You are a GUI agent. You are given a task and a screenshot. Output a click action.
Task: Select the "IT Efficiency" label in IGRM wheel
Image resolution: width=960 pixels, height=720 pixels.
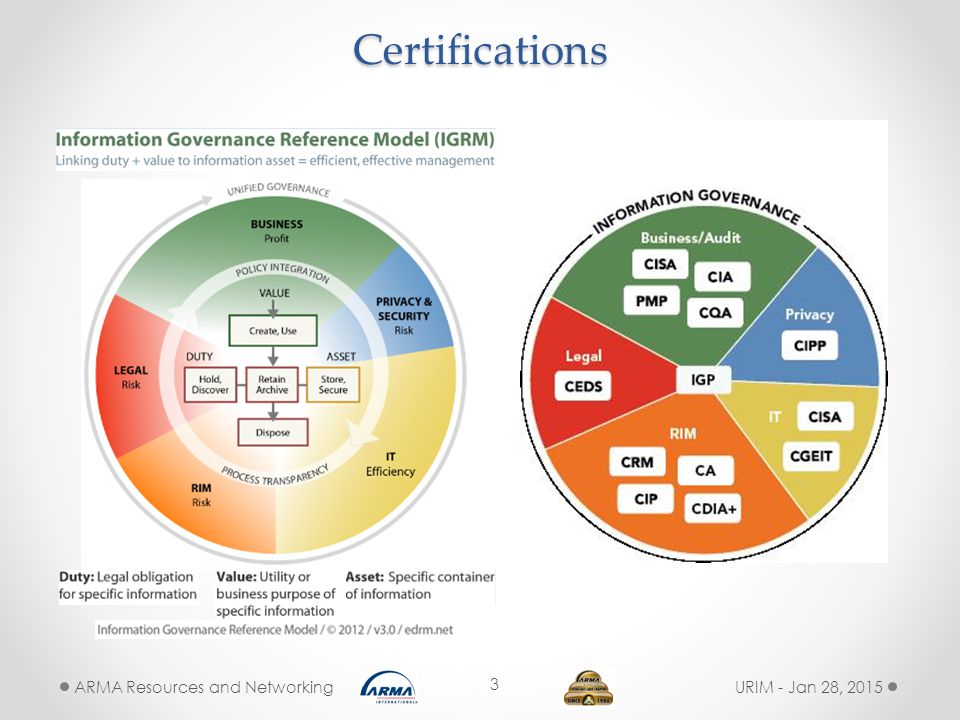[390, 464]
